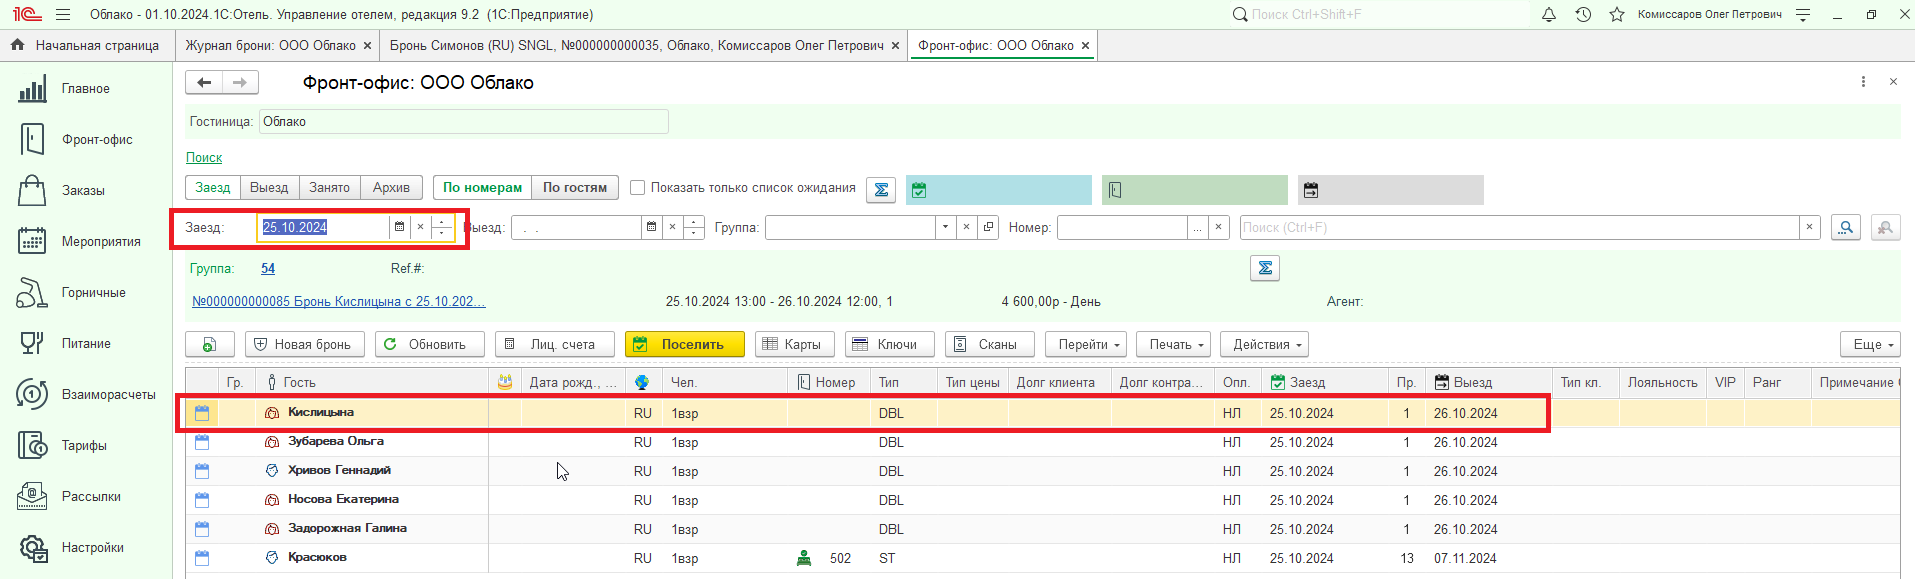Screen dimensions: 1915x579
Task: Click green door legend bar
Action: (1195, 190)
